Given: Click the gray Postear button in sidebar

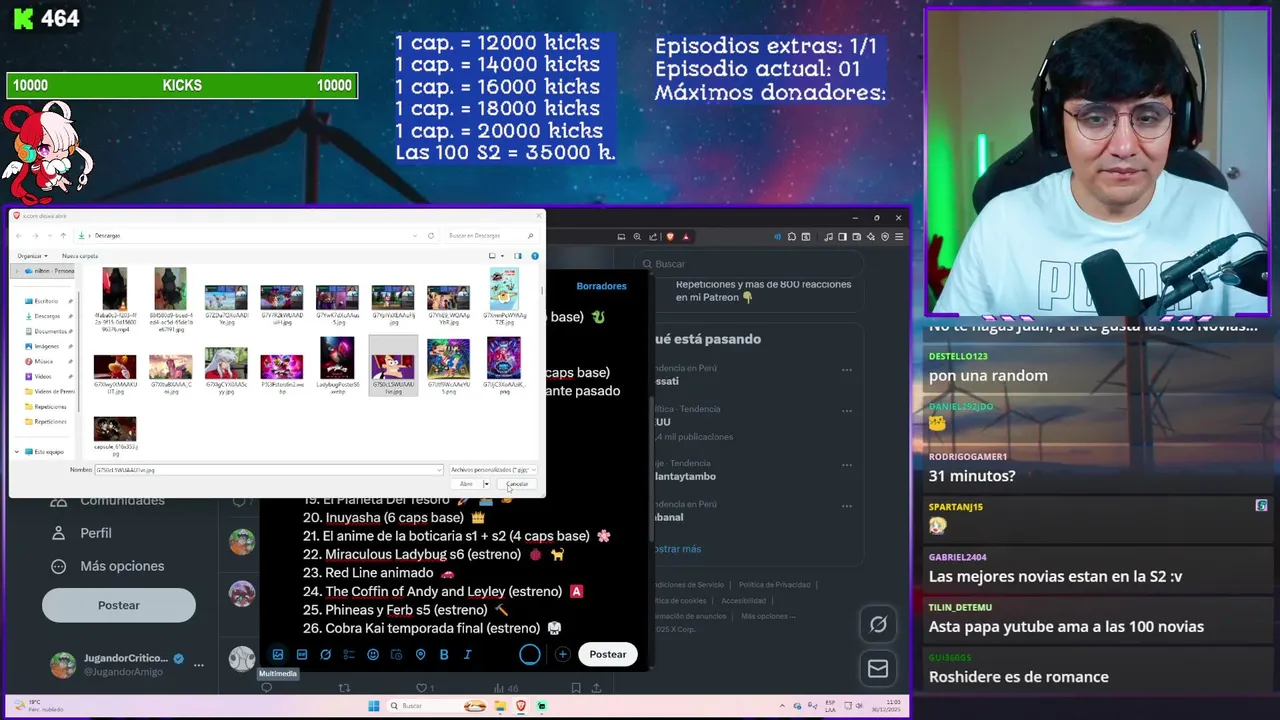Looking at the screenshot, I should point(118,605).
